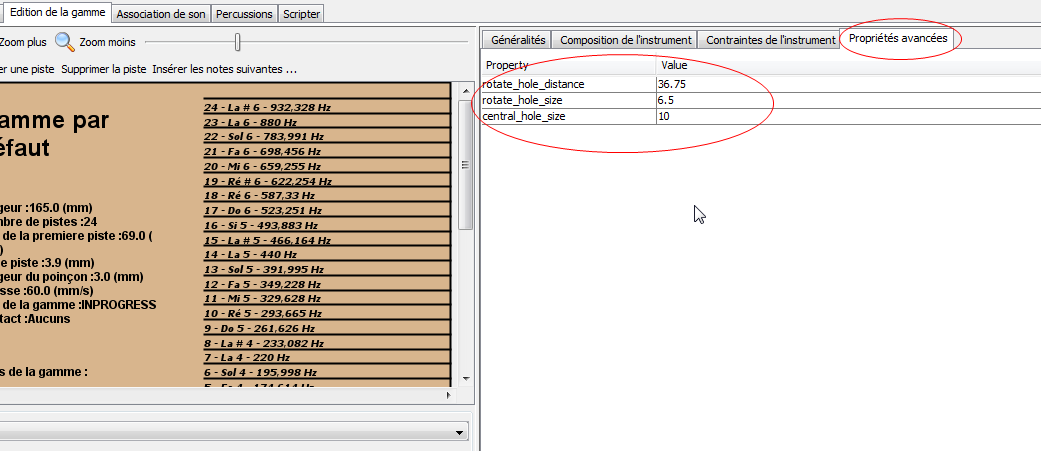Click Supprimer la piste
This screenshot has width=1041, height=451.
(x=103, y=69)
